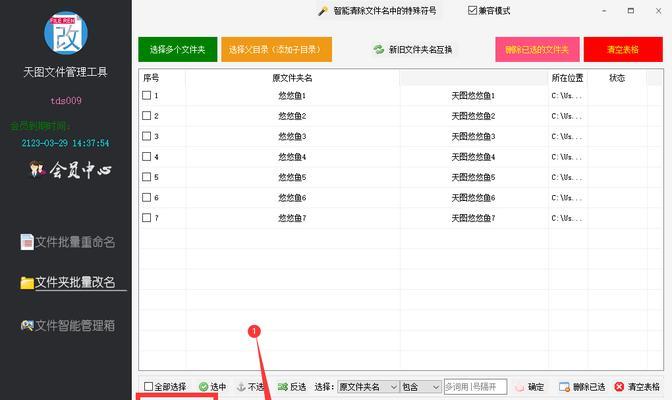Viewport: 672px width, 400px height.
Task: Click the anchor icon for 不选
Action: pos(241,387)
